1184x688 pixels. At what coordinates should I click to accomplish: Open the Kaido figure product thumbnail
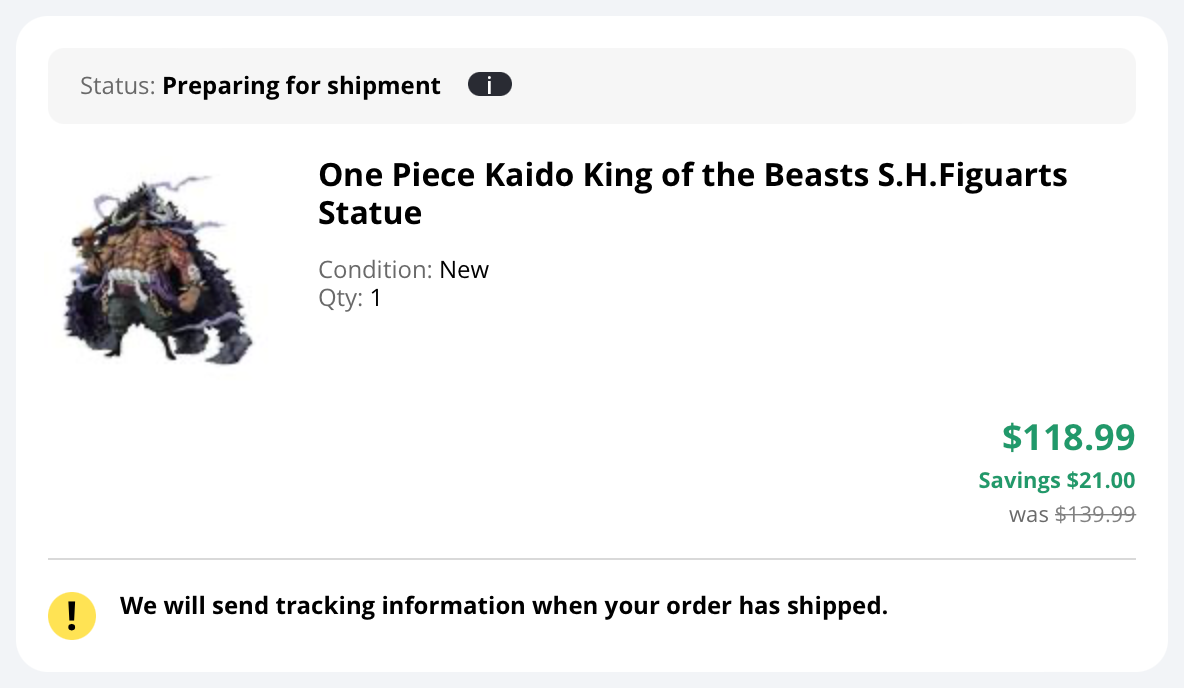(x=159, y=270)
